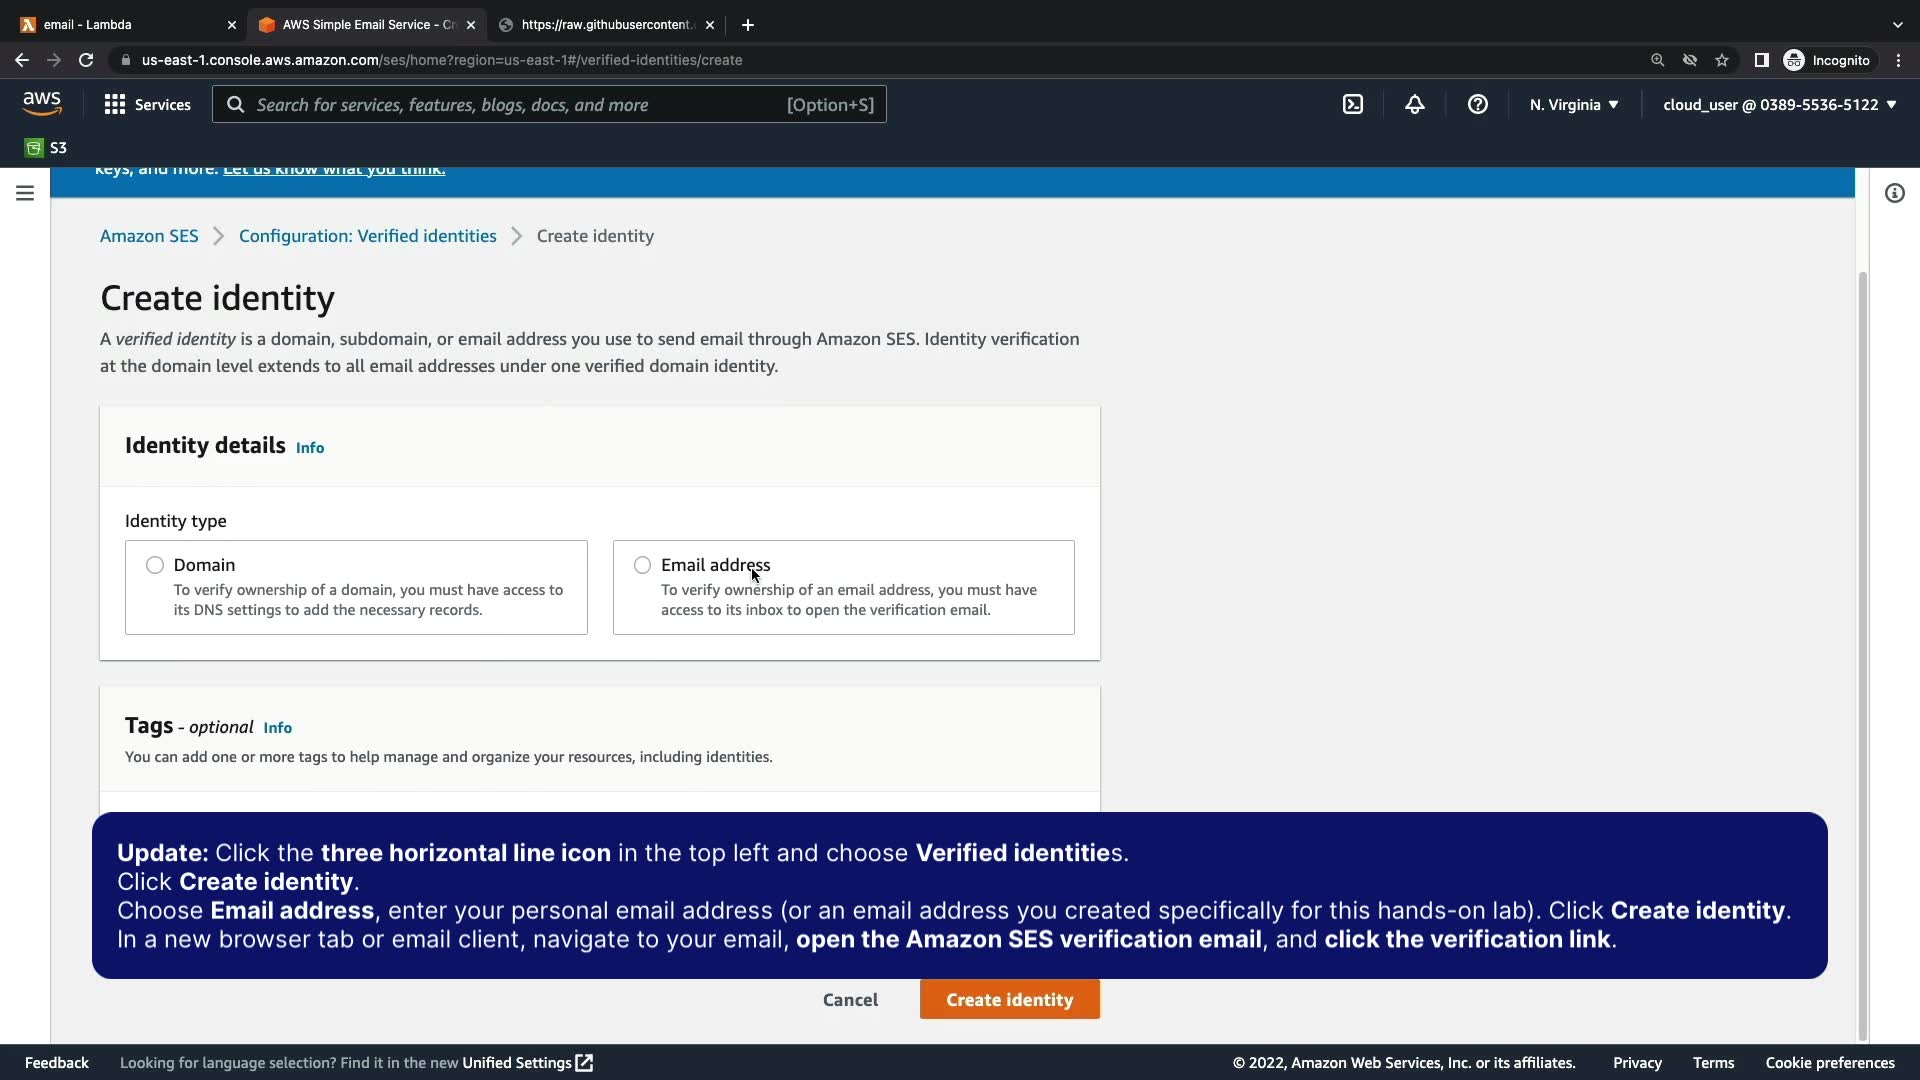Click the AWS logo home icon

[x=42, y=103]
